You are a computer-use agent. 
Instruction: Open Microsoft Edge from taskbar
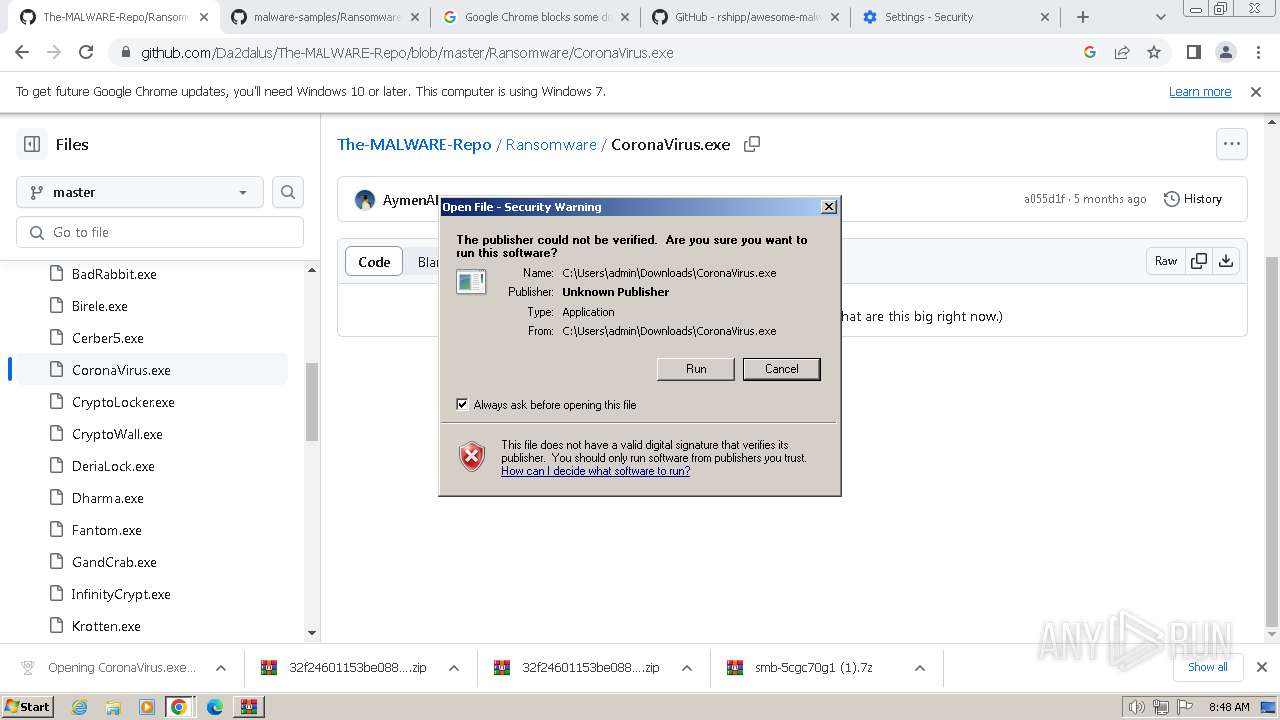[214, 707]
